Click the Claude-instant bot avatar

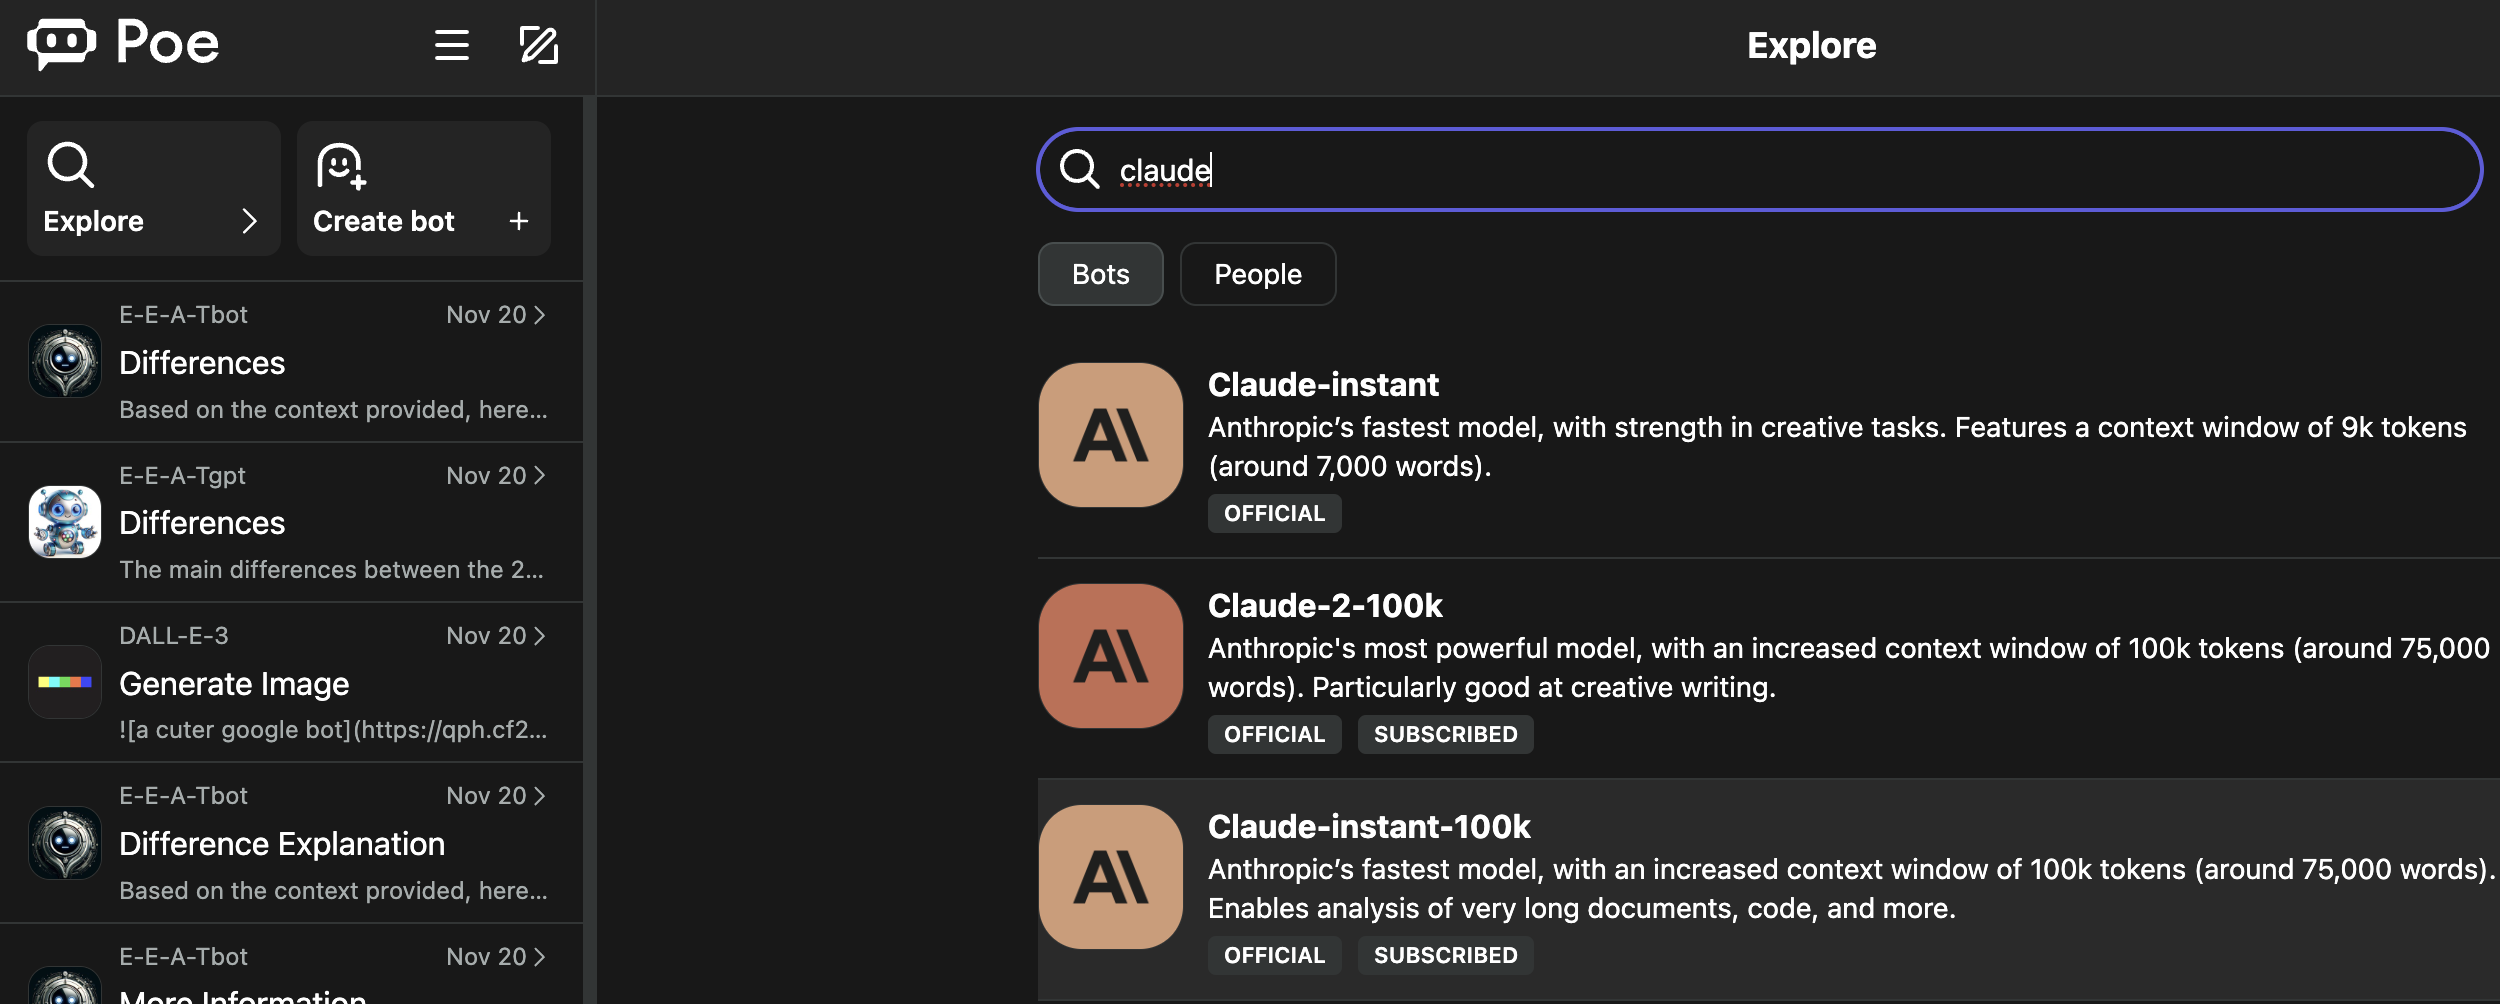[x=1111, y=435]
